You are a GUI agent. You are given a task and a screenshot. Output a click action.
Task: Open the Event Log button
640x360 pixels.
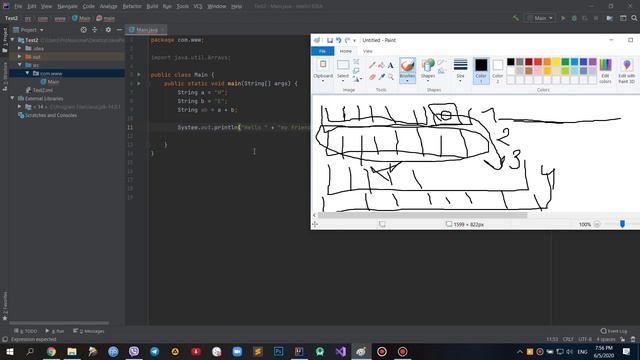(x=614, y=331)
